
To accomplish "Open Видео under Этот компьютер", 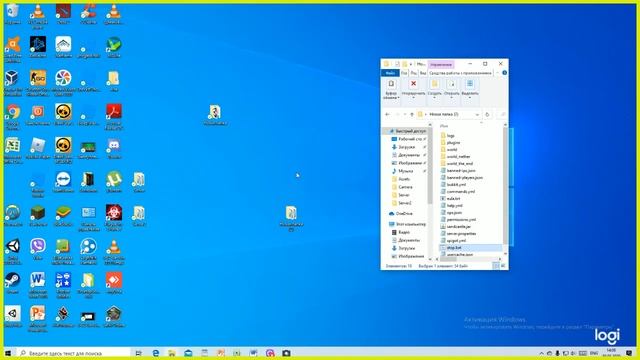I will click(x=401, y=232).
